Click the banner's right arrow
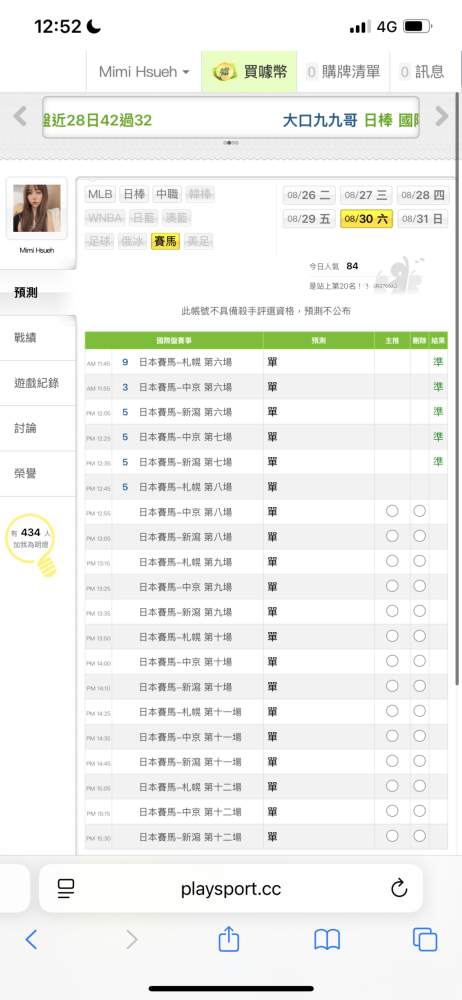The width and height of the screenshot is (462, 1000). tap(442, 116)
